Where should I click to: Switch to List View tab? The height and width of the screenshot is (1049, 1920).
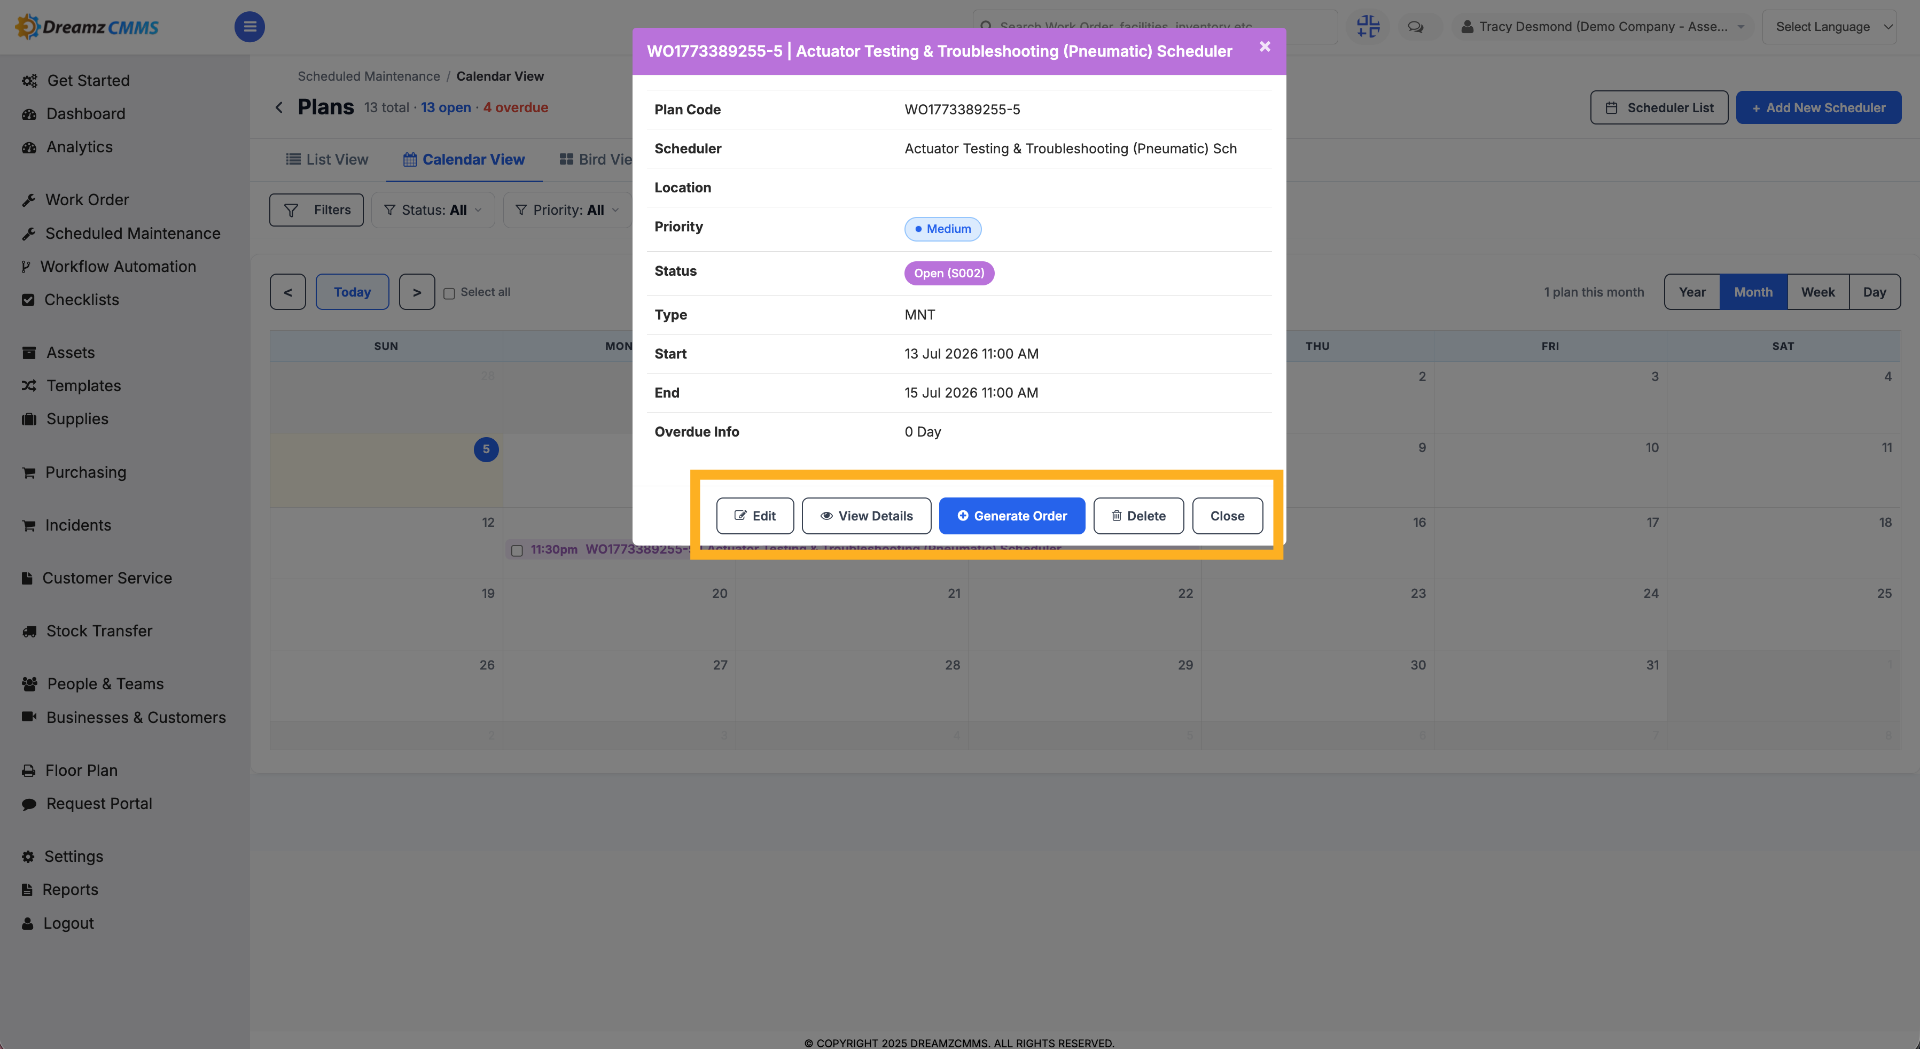point(327,159)
